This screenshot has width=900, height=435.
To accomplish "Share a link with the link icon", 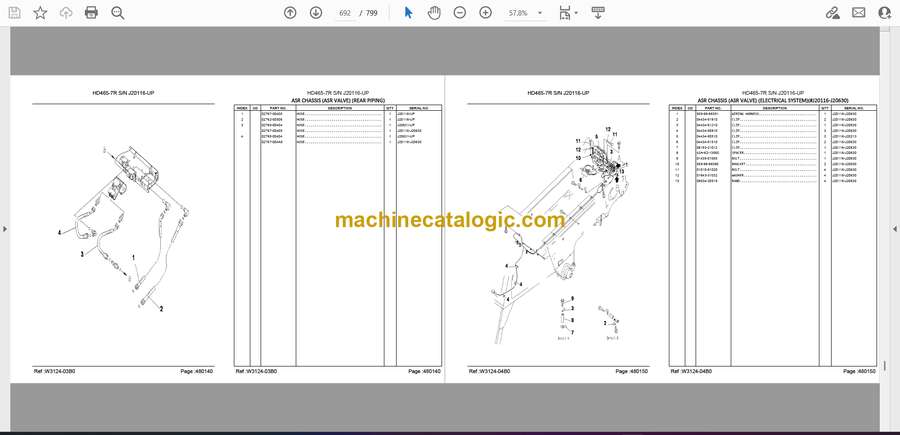I will (833, 13).
